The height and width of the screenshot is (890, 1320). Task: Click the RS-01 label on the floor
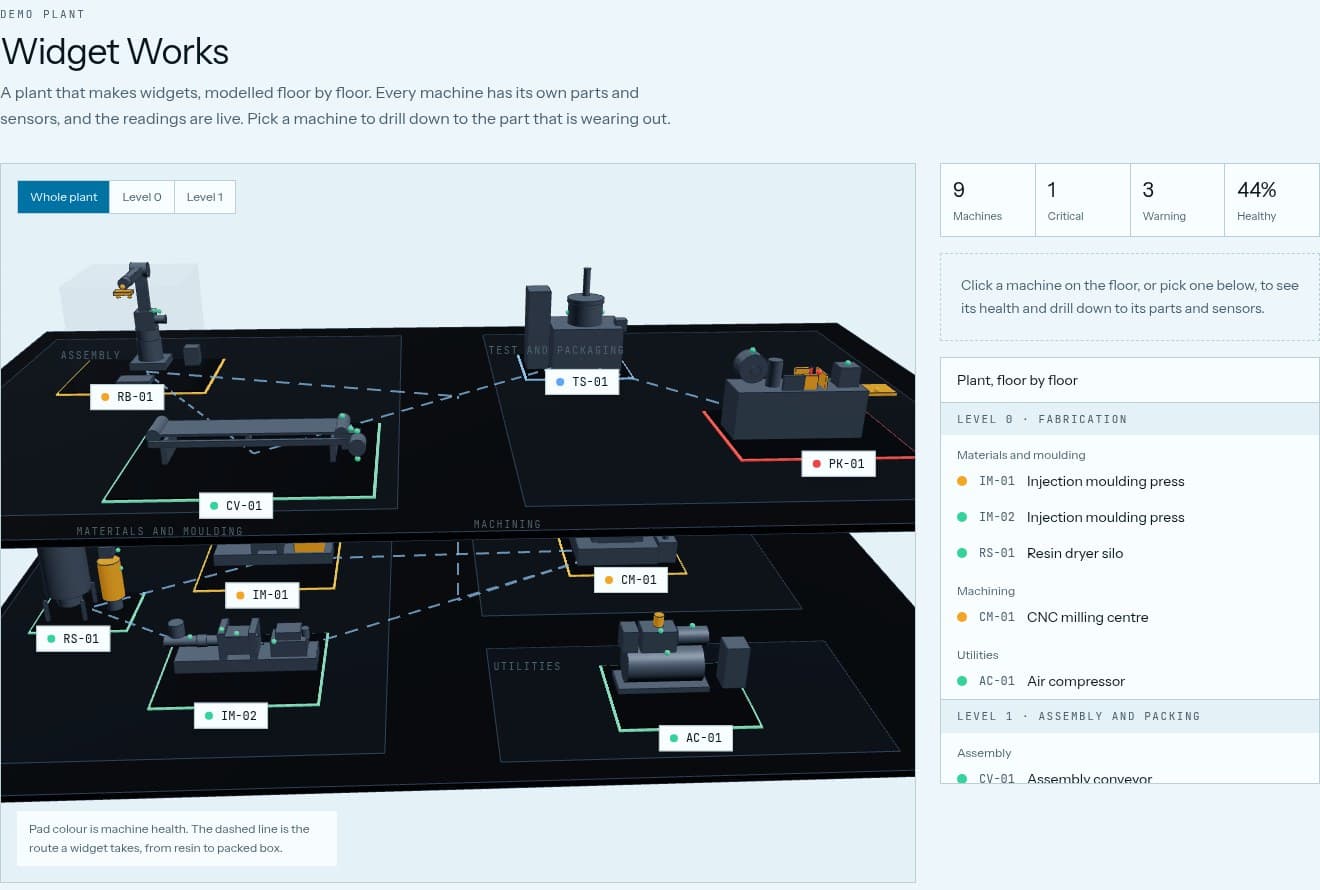73,638
